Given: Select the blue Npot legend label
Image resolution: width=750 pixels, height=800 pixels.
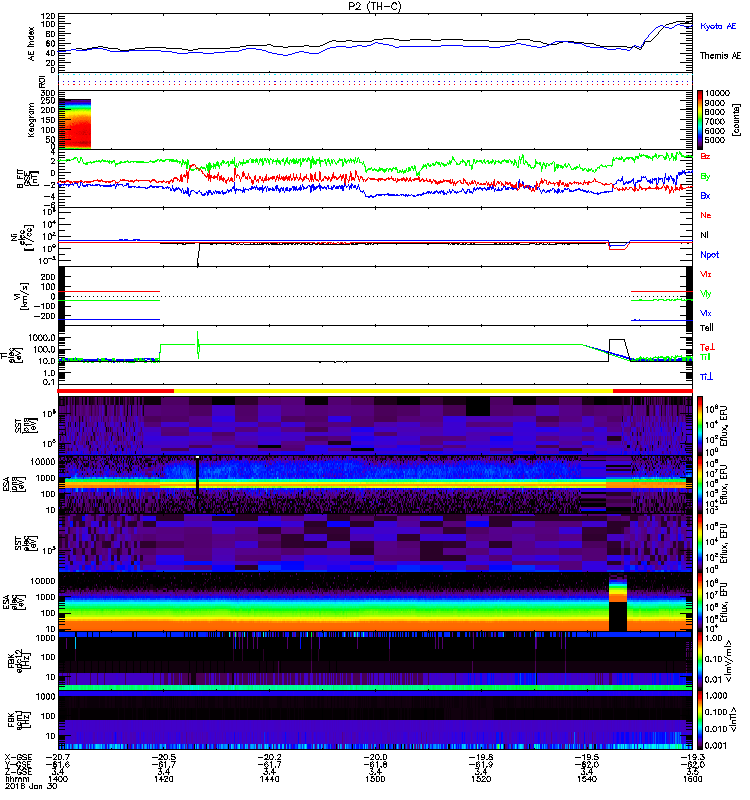Looking at the screenshot, I should (710, 255).
